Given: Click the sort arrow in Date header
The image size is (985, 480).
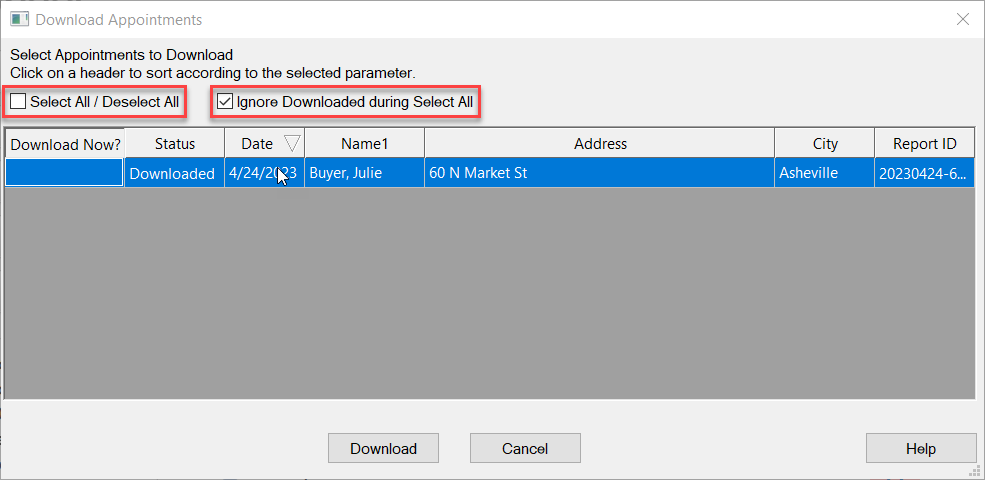Looking at the screenshot, I should (292, 143).
